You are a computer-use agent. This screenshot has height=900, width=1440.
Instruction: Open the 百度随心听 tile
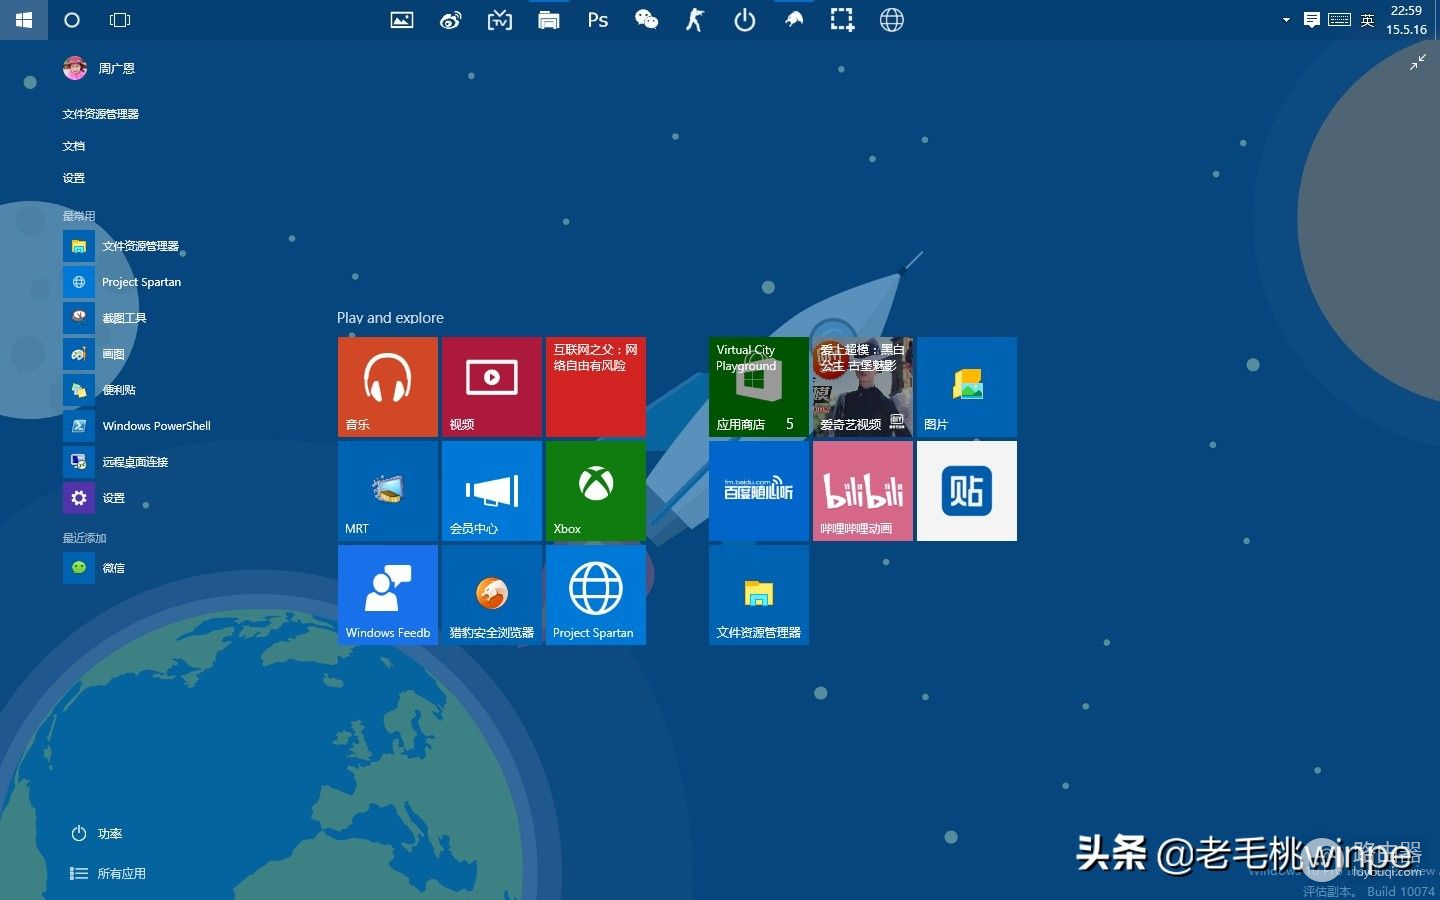(758, 490)
